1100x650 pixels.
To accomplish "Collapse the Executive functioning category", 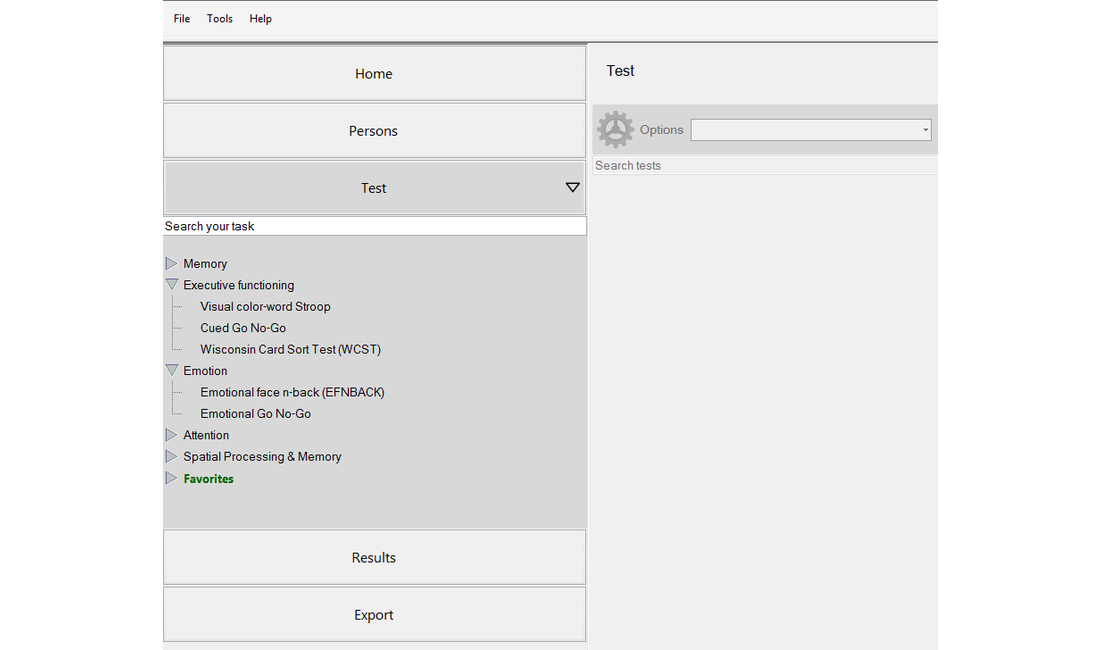I will (171, 285).
